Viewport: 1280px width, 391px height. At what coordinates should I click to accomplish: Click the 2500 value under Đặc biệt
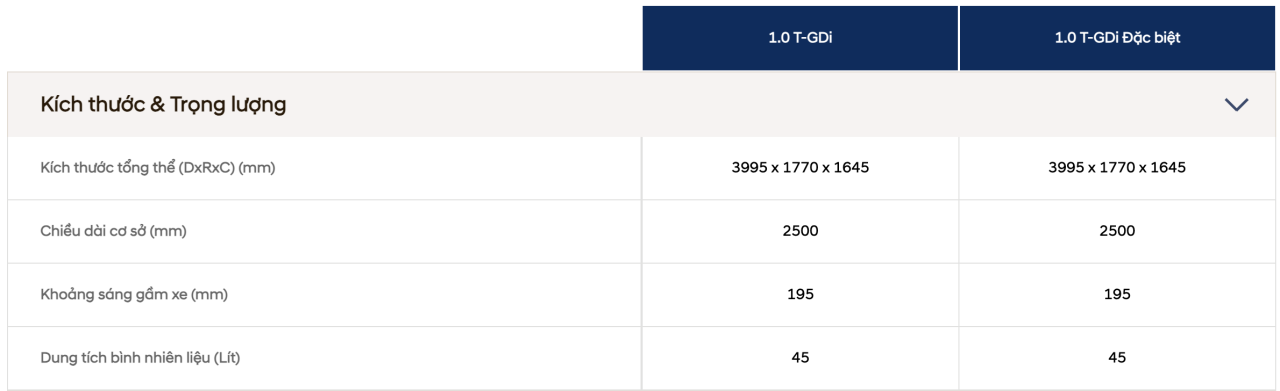1117,231
